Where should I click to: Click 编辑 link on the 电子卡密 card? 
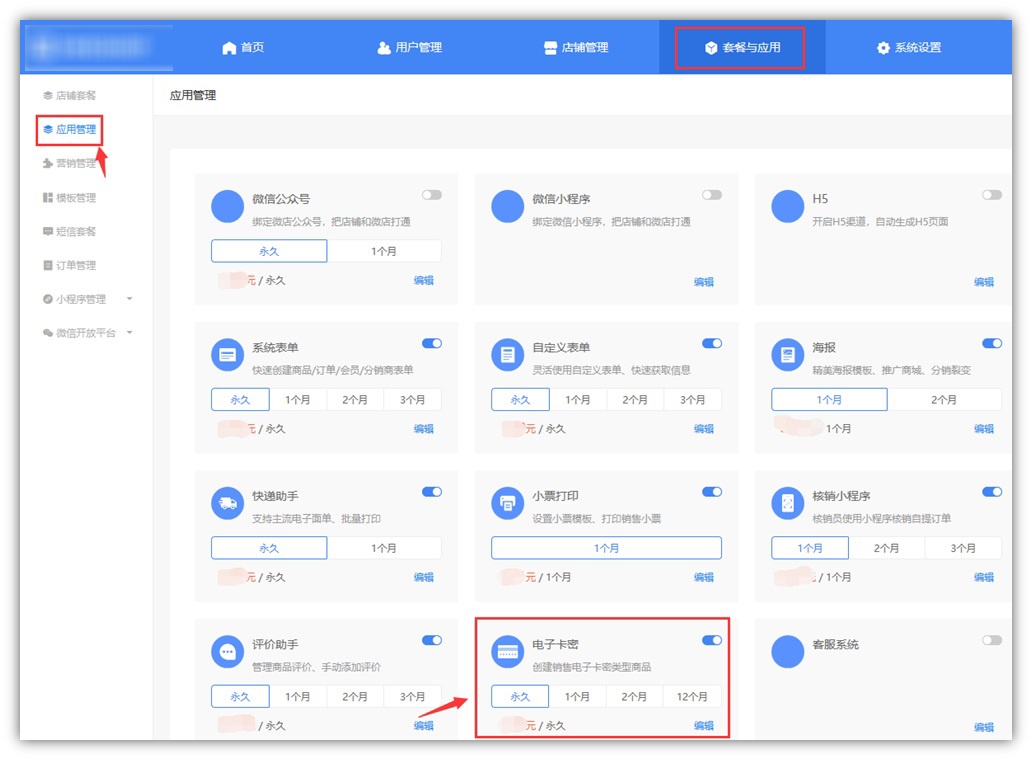pyautogui.click(x=704, y=726)
